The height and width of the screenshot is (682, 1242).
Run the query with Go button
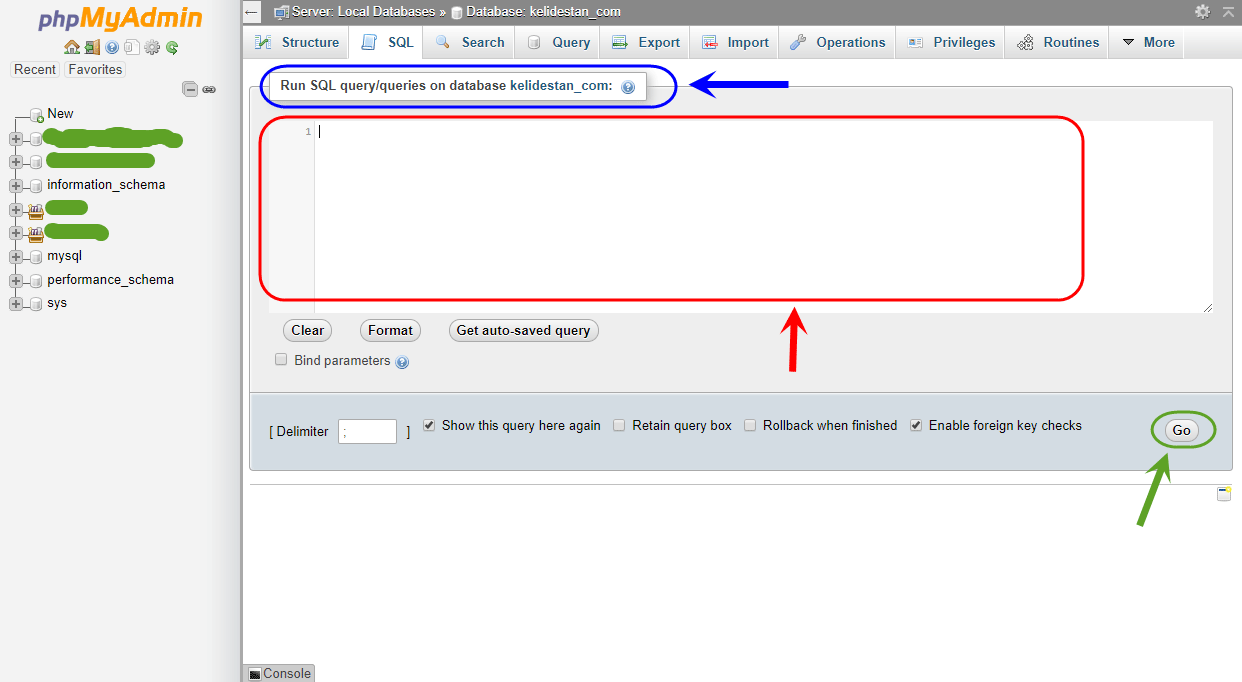tap(1182, 430)
